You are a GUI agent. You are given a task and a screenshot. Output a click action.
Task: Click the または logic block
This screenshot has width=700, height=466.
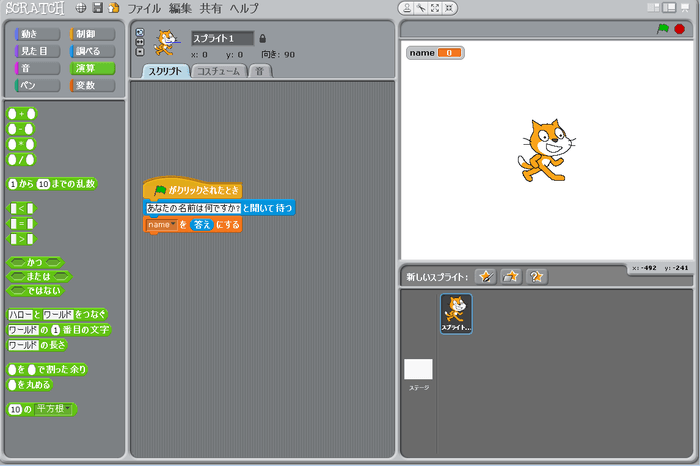pos(39,276)
